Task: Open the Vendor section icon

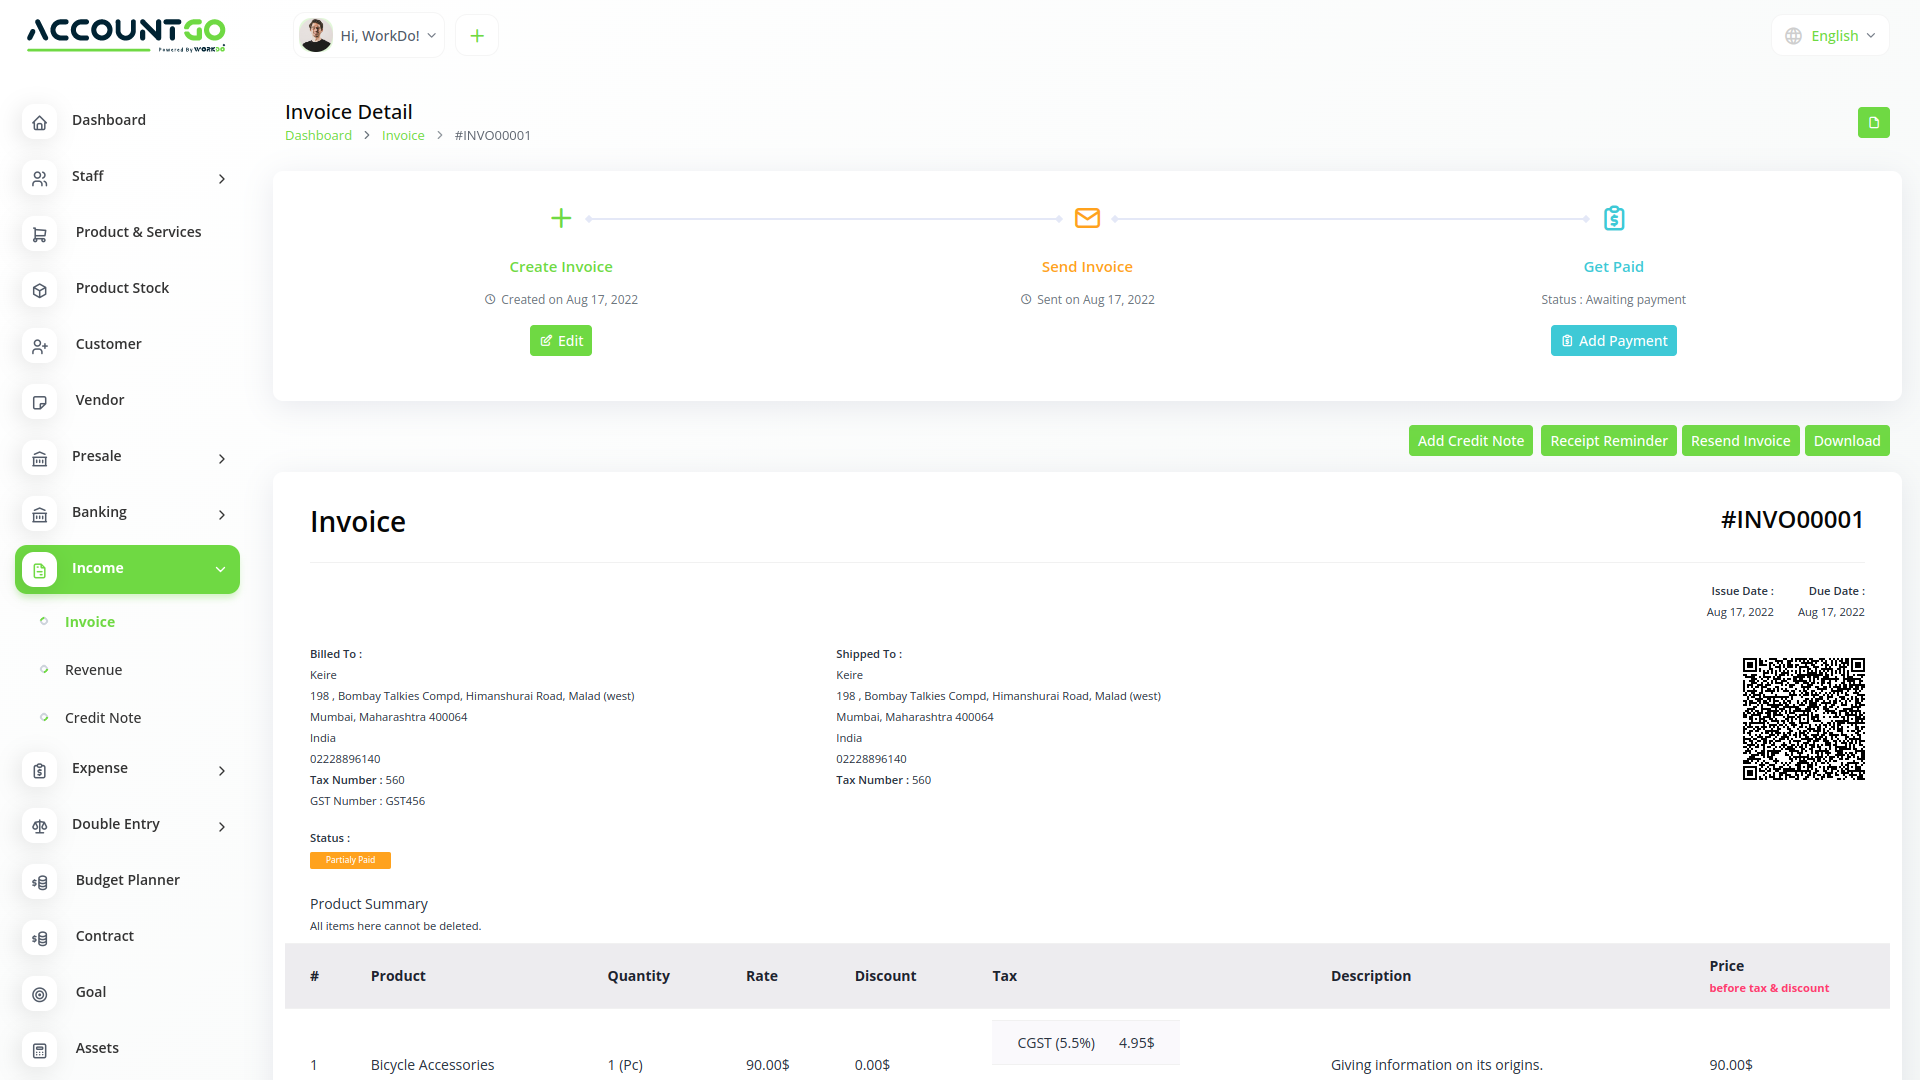Action: (x=39, y=402)
